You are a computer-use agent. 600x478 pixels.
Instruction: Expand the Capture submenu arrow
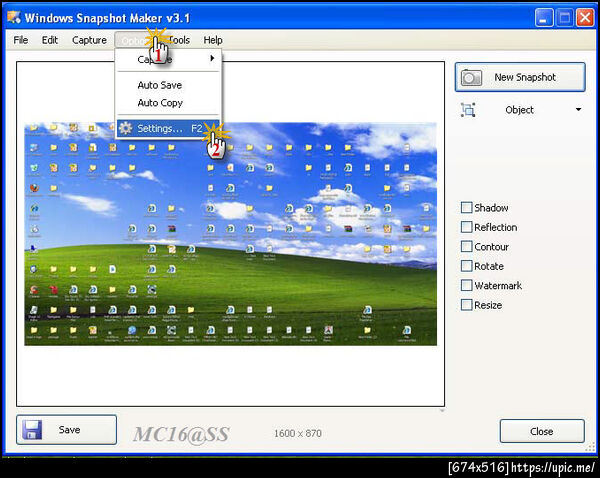click(212, 58)
